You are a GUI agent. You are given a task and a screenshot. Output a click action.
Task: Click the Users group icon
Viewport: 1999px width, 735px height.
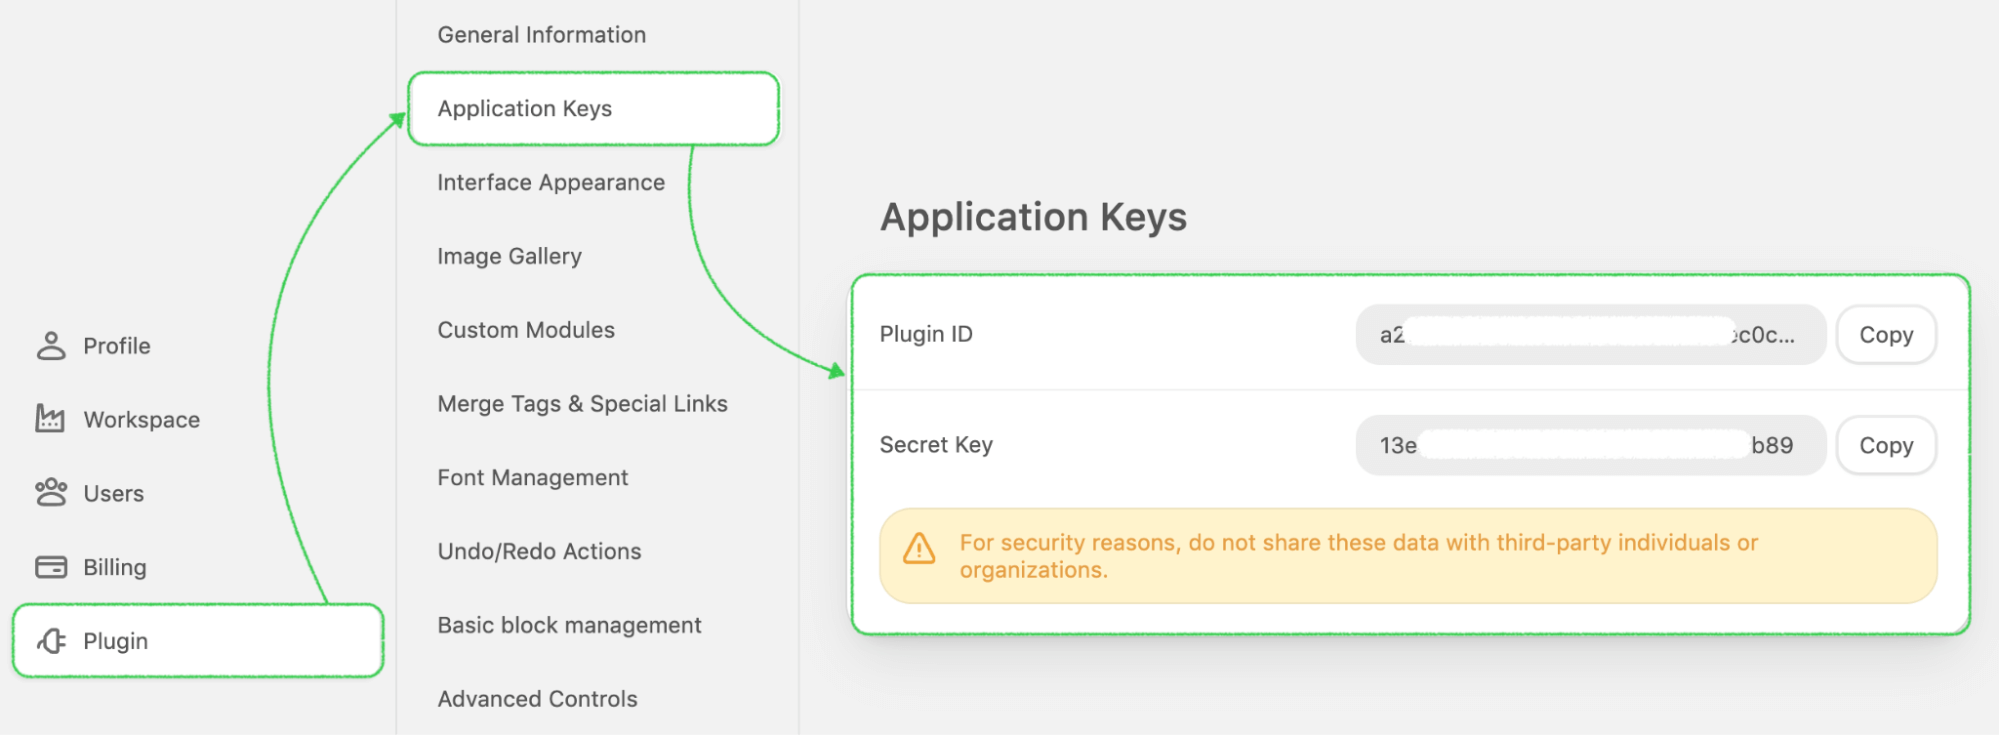pyautogui.click(x=51, y=493)
